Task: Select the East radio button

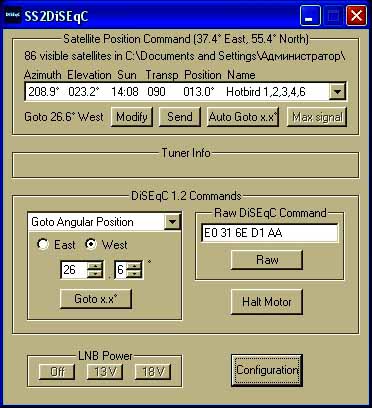Action: (x=43, y=245)
